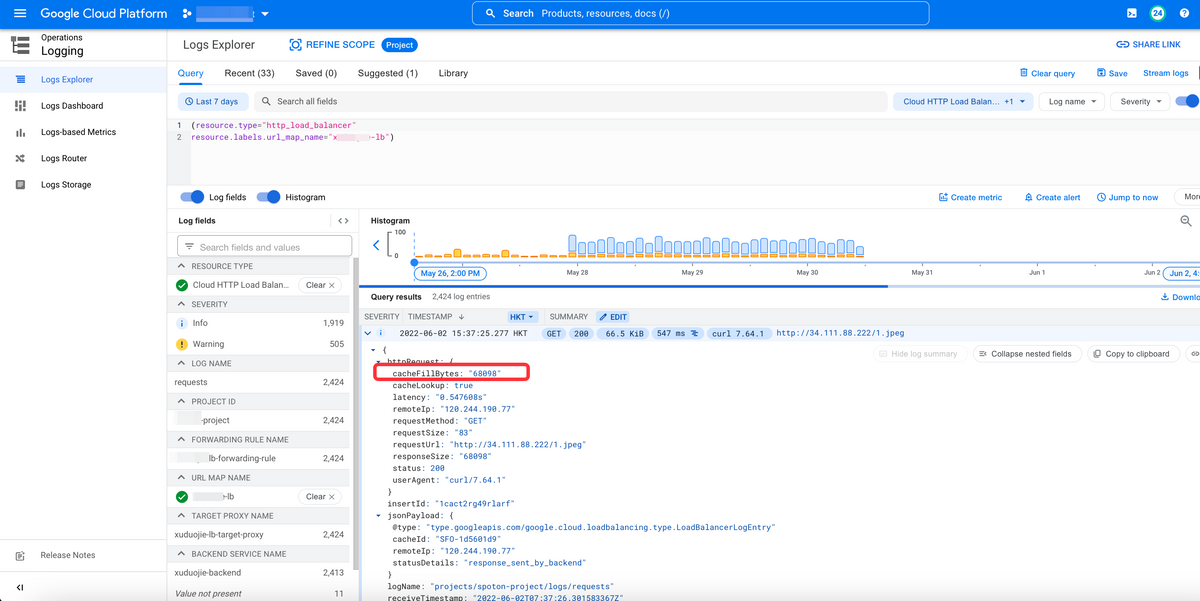Toggle the switch next to Severity dropdown
The height and width of the screenshot is (601, 1200).
1187,101
